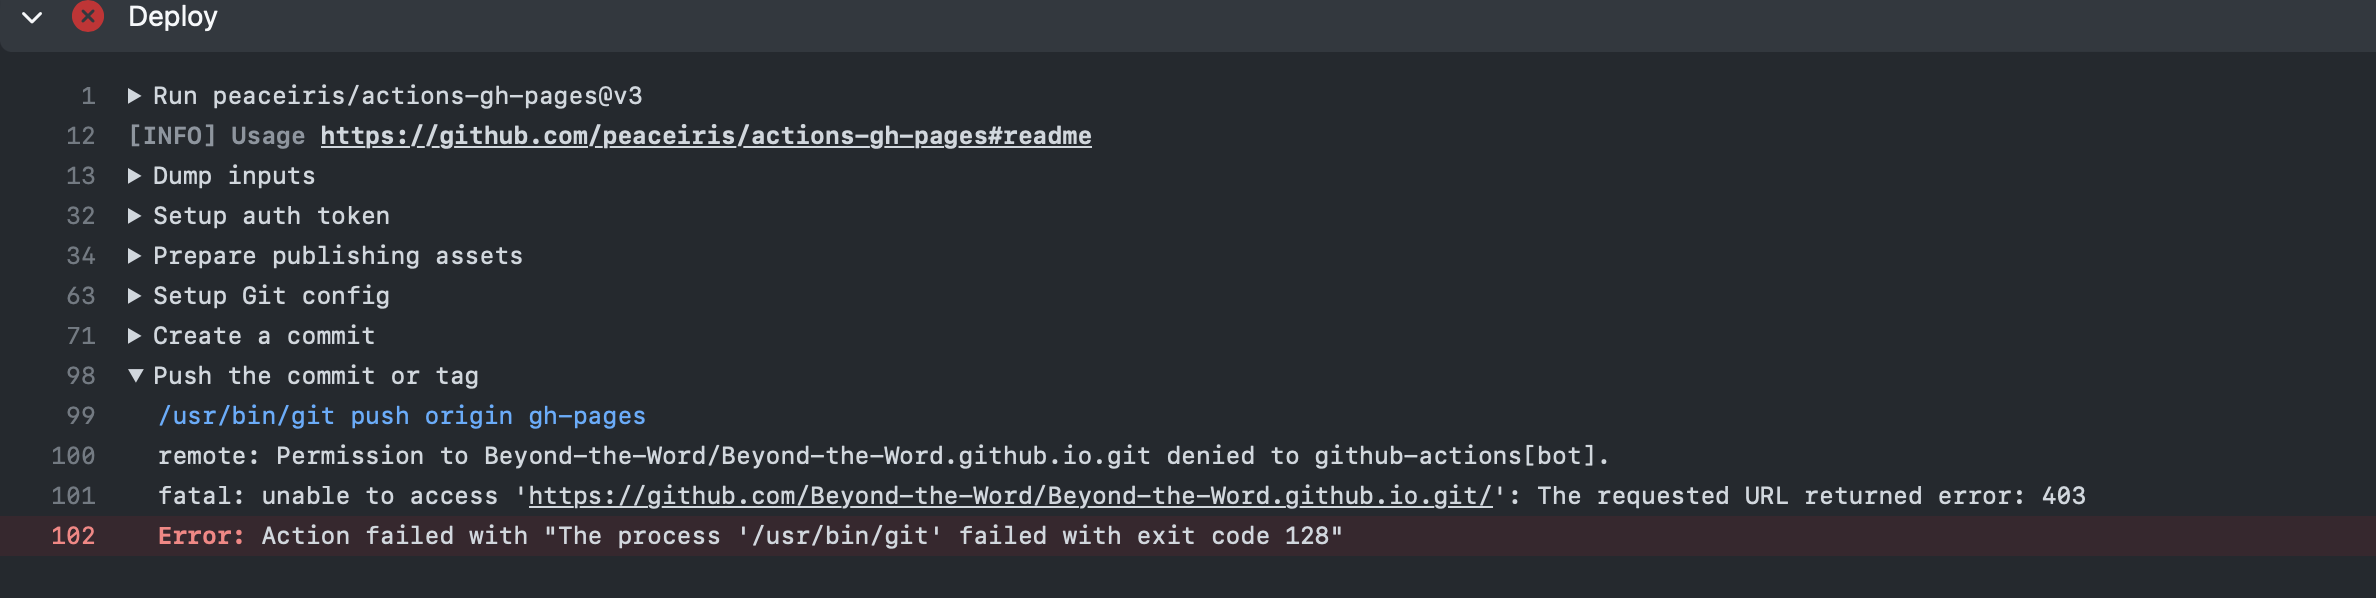
Task: Expand the Create a commit group
Action: point(134,336)
